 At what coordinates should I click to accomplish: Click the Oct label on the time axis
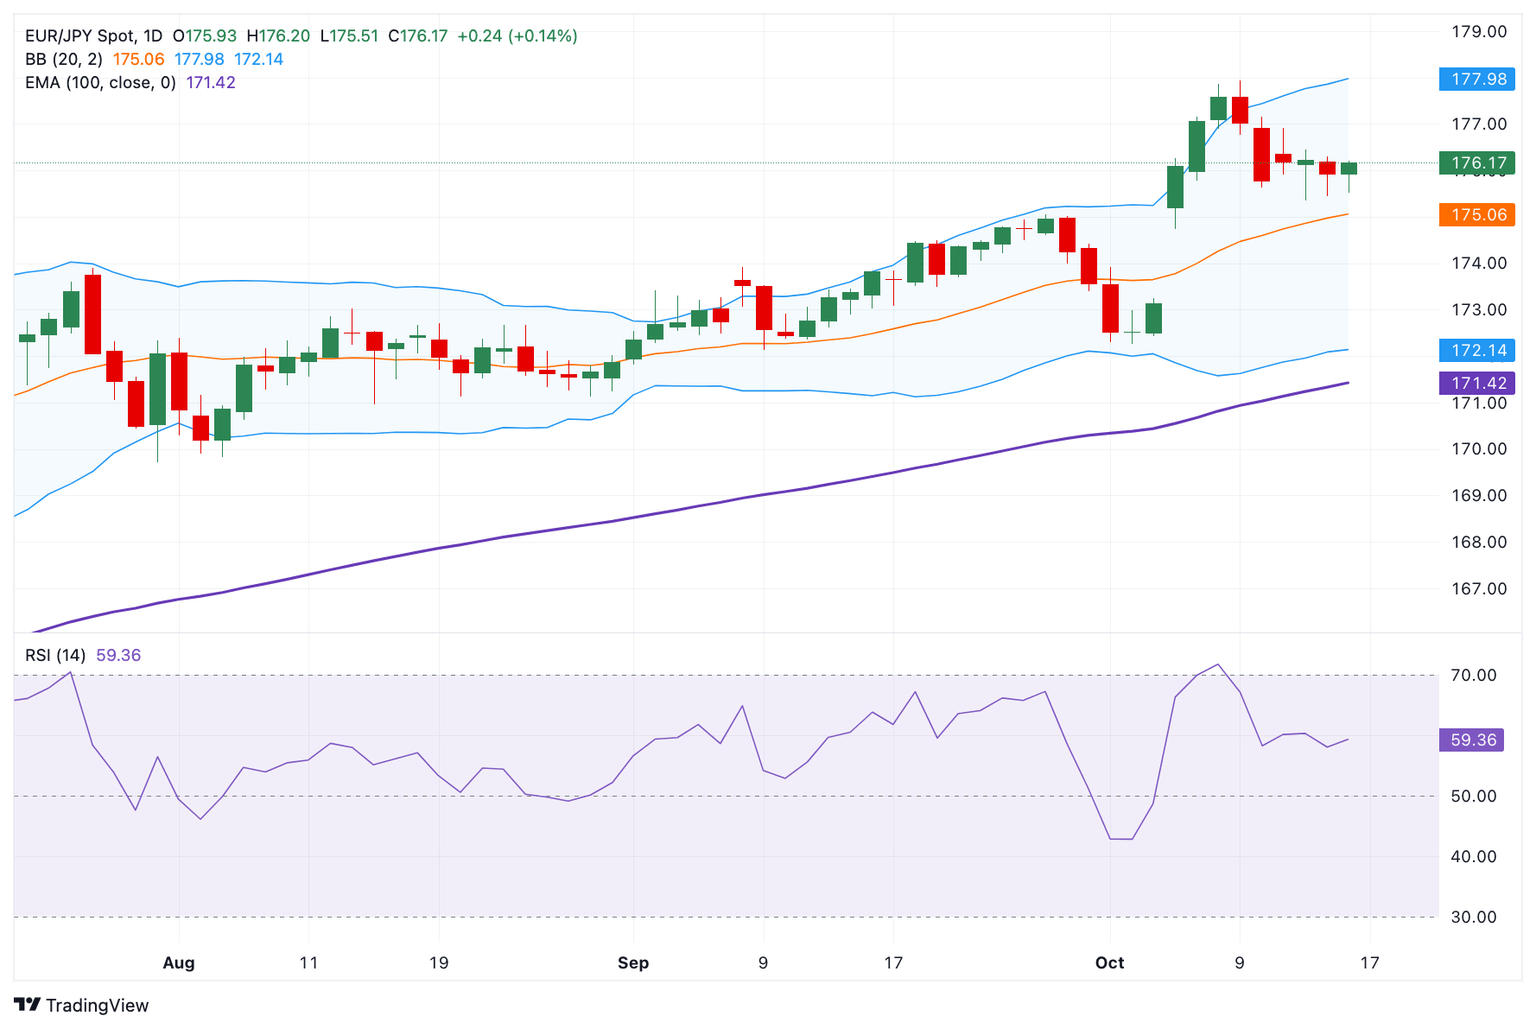point(1109,963)
